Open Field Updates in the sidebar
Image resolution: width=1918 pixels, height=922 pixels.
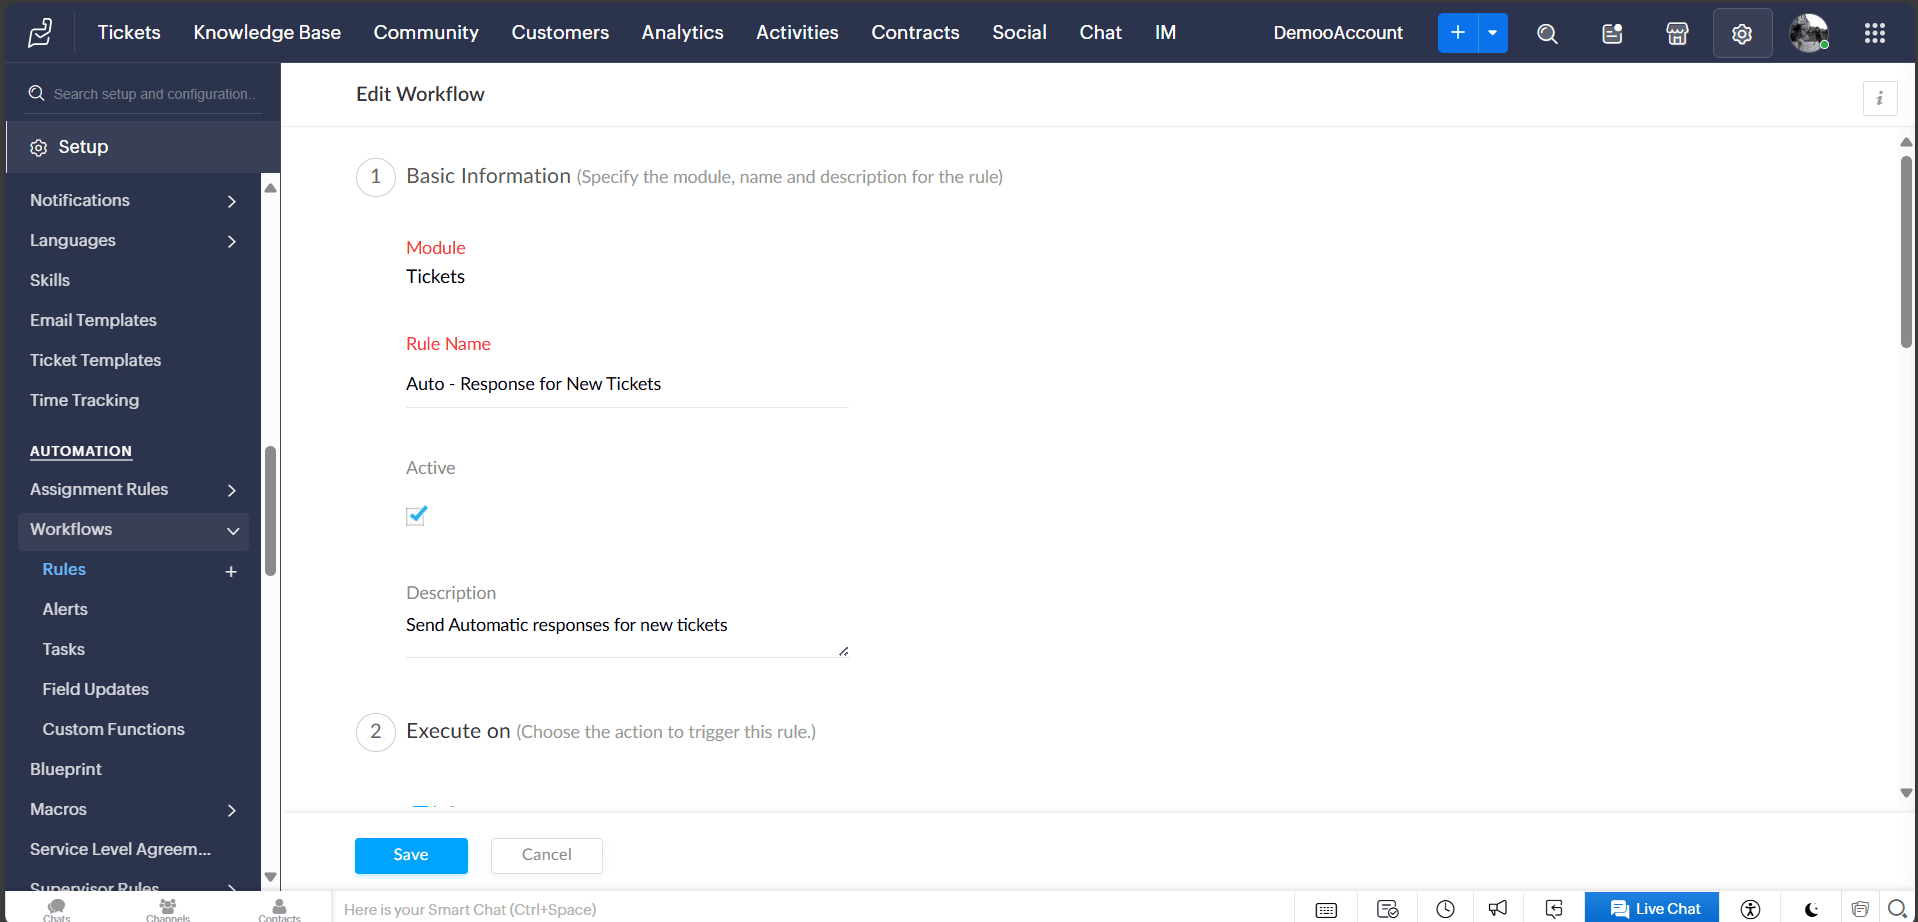pyautogui.click(x=95, y=689)
